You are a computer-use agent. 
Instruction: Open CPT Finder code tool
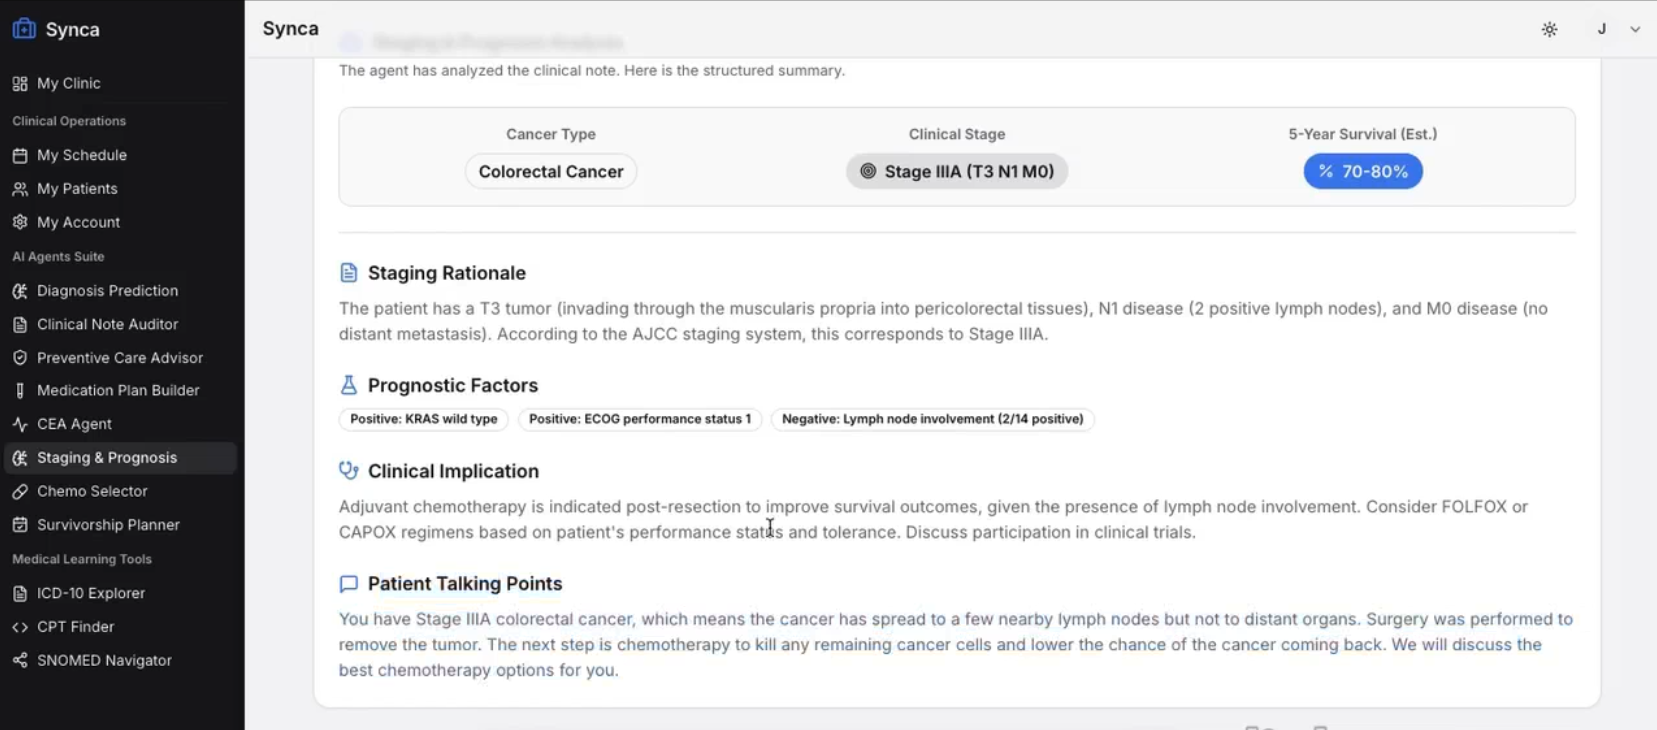[121, 626]
